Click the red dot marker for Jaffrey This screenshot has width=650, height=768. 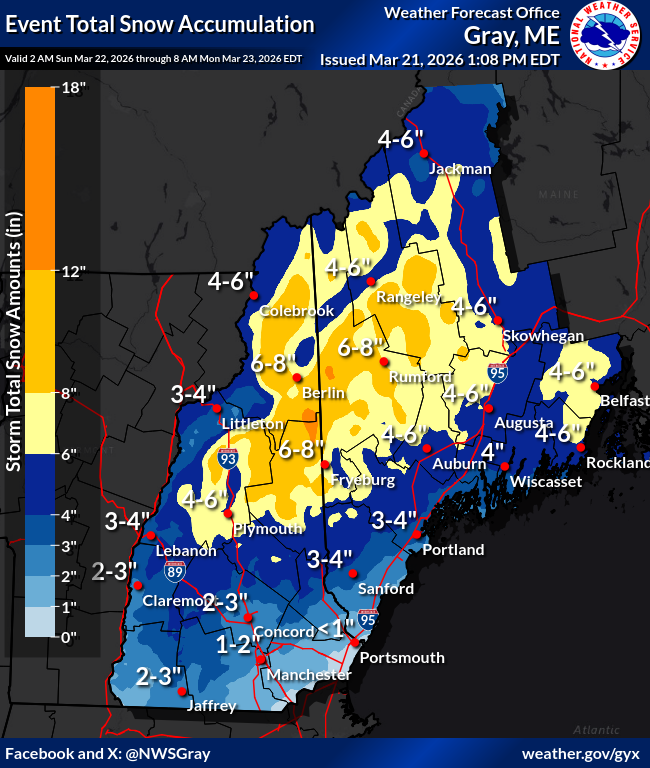point(181,691)
